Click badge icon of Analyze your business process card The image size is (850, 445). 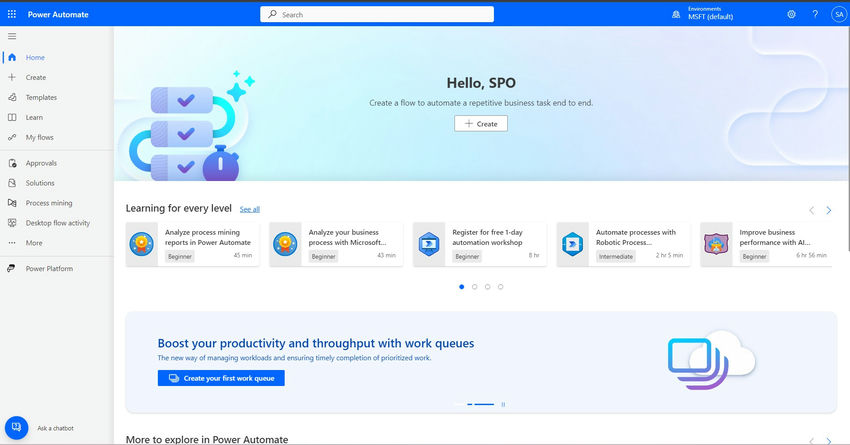tap(285, 244)
